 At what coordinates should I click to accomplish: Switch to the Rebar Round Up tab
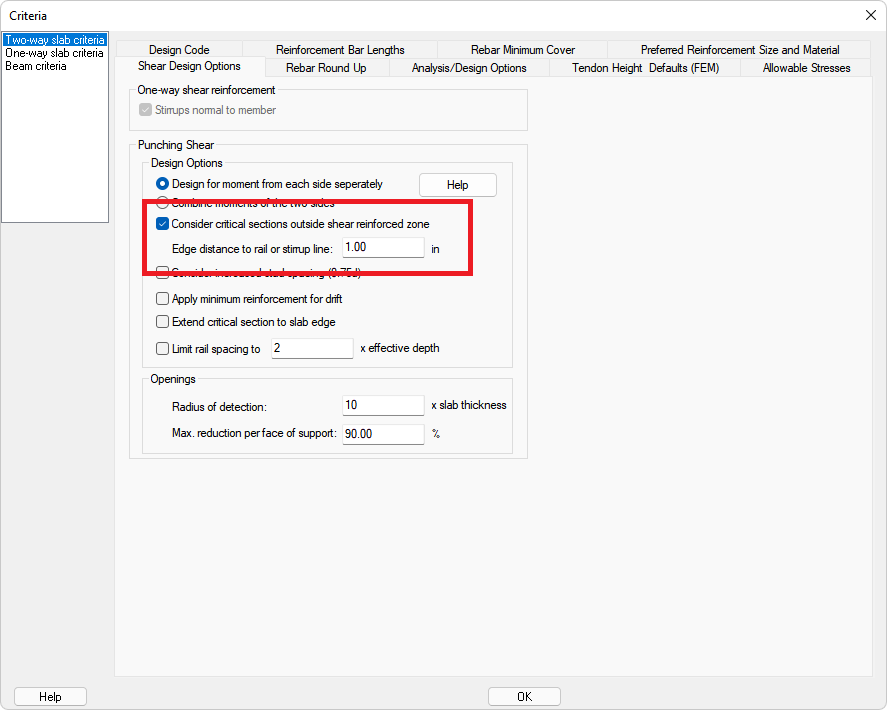coord(326,68)
